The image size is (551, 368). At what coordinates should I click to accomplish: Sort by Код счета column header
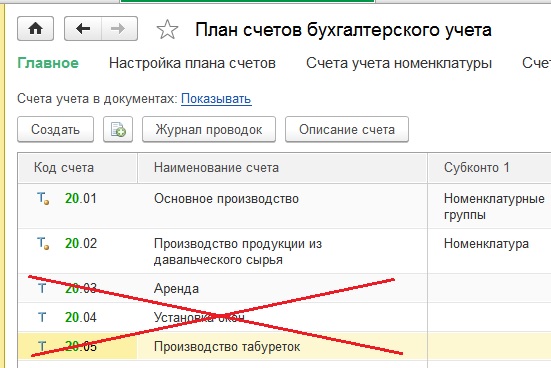pos(78,168)
